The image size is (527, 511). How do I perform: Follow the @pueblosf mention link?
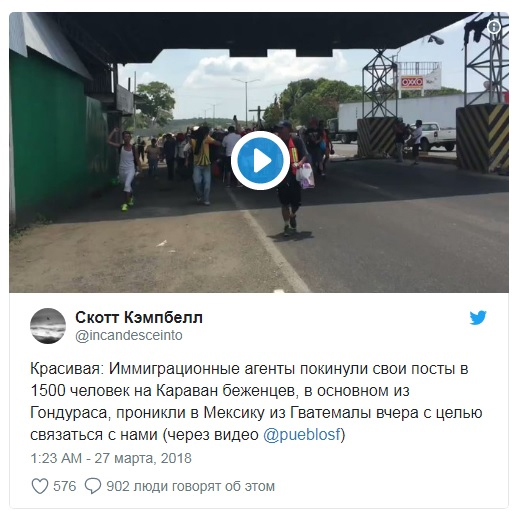pos(302,435)
